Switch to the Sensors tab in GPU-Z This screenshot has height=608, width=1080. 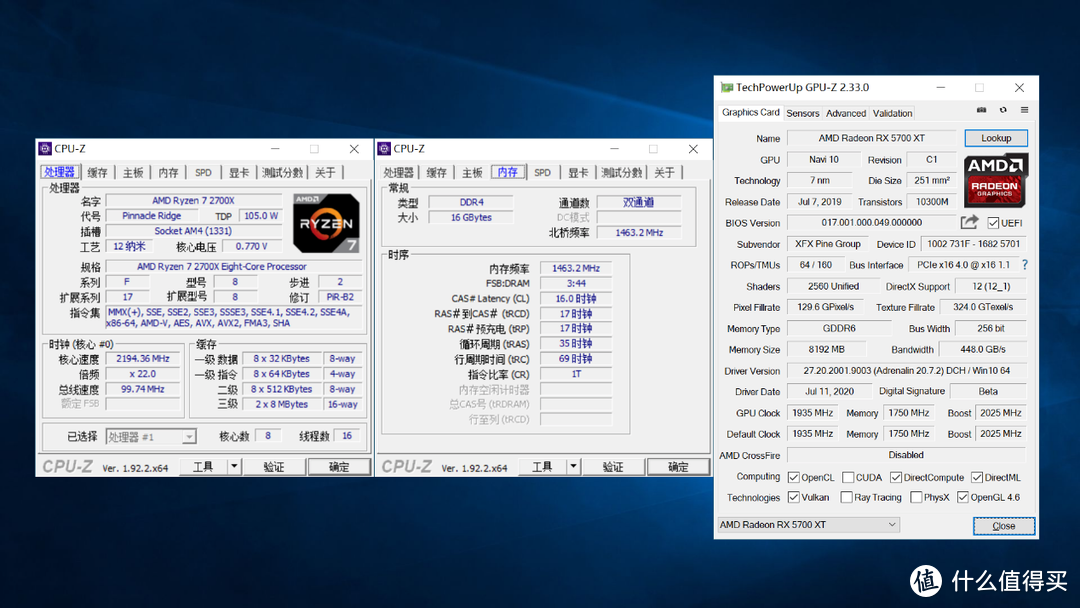(x=802, y=114)
